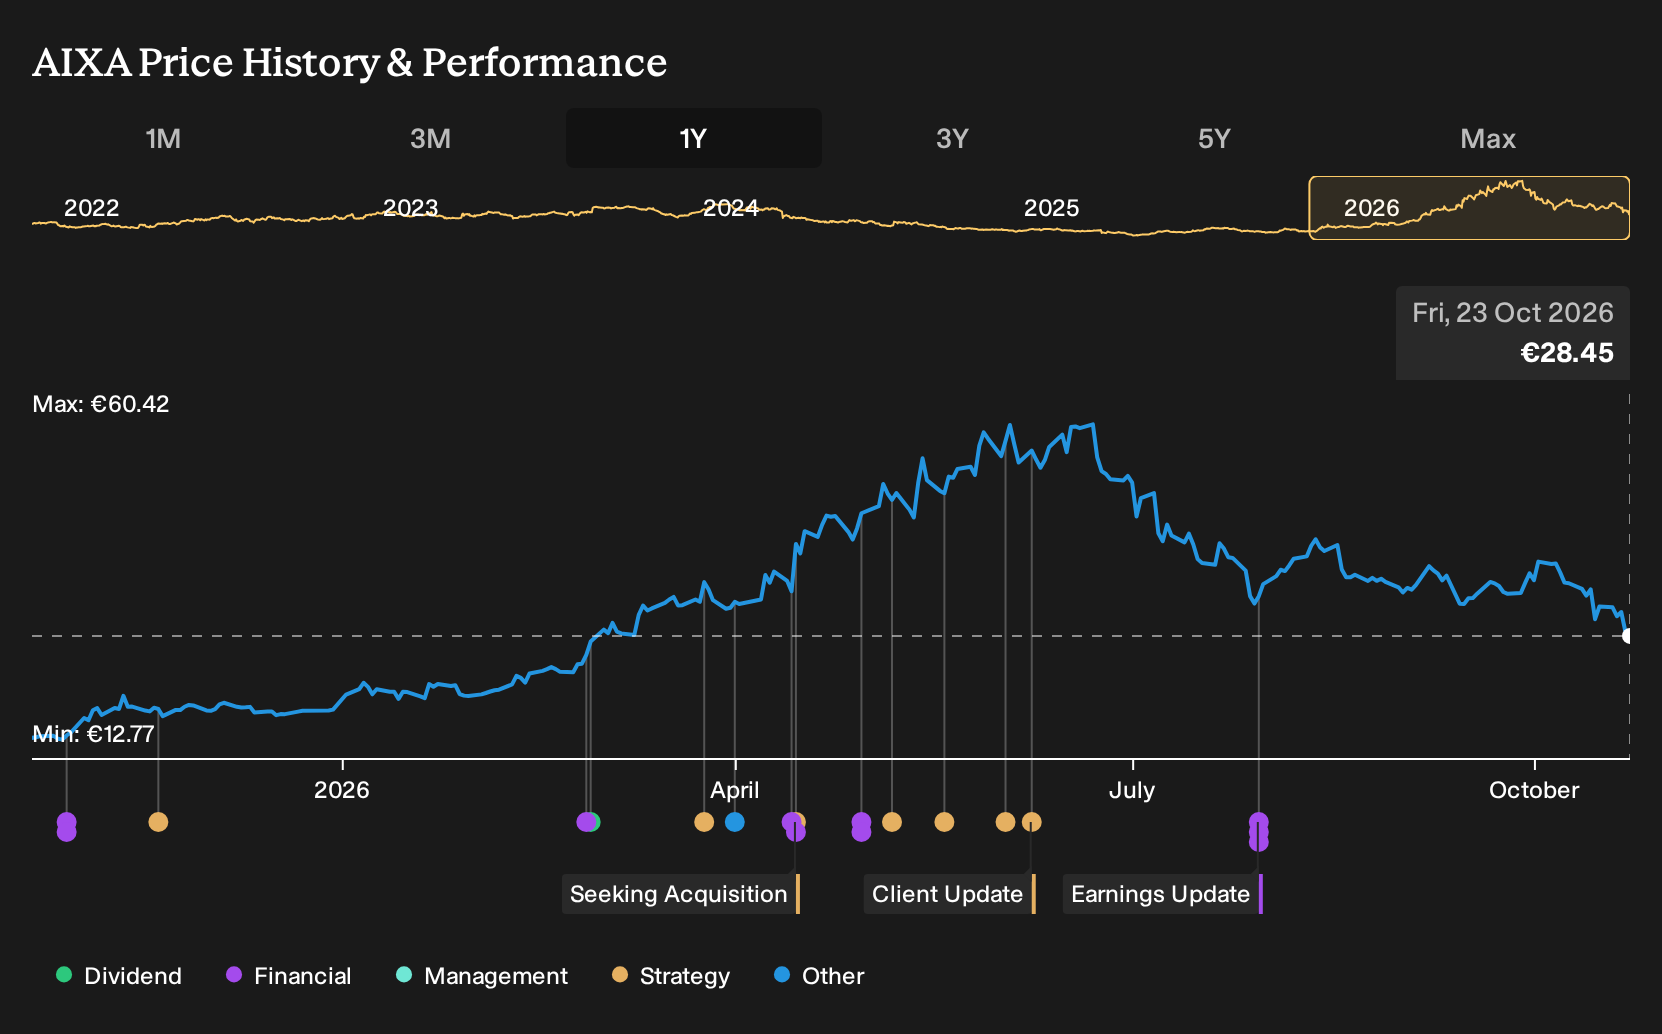Click the white current-price dot on chart line
The width and height of the screenshot is (1662, 1034).
tap(1627, 636)
